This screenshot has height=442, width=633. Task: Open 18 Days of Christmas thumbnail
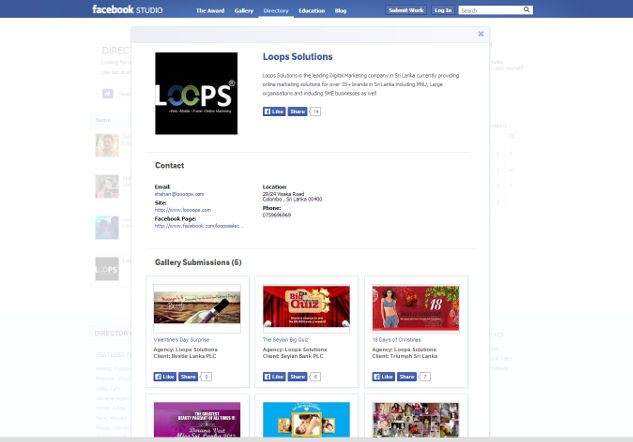[416, 309]
